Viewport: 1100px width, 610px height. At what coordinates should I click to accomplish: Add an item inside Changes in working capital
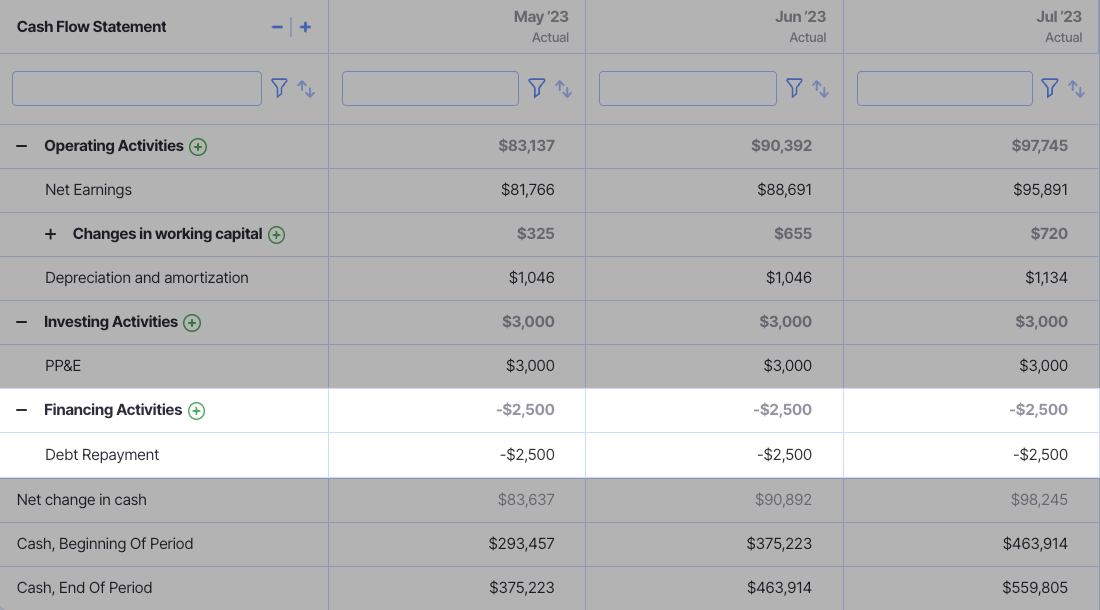[276, 234]
